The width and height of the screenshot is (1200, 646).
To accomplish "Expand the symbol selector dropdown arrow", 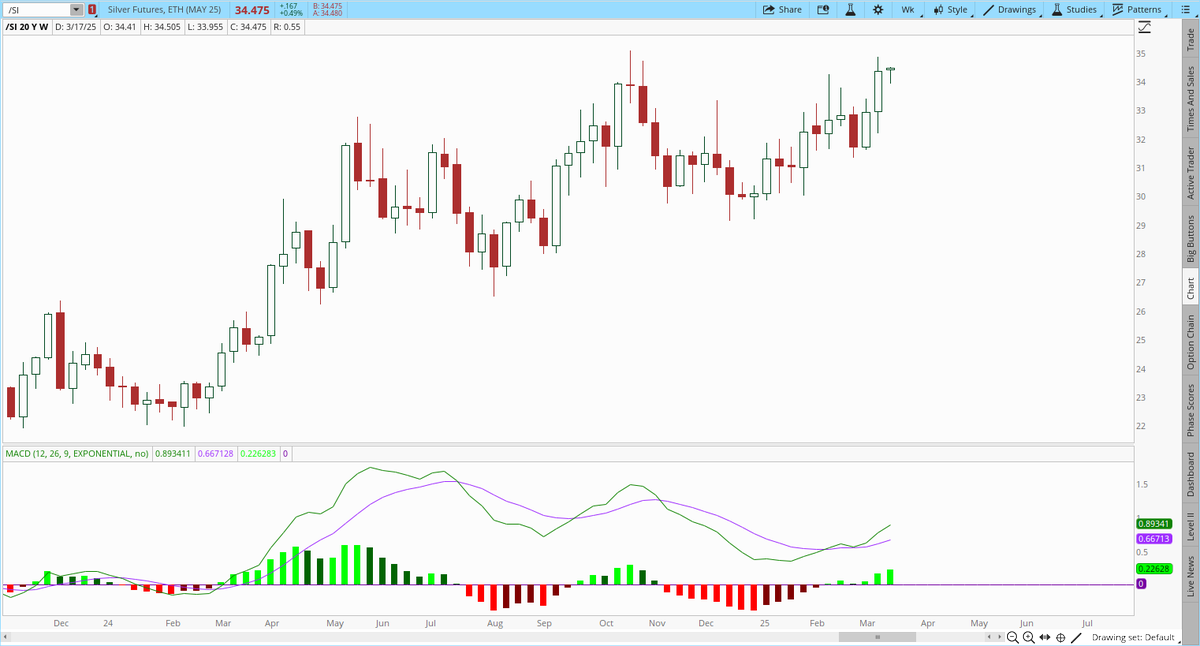I will [77, 9].
